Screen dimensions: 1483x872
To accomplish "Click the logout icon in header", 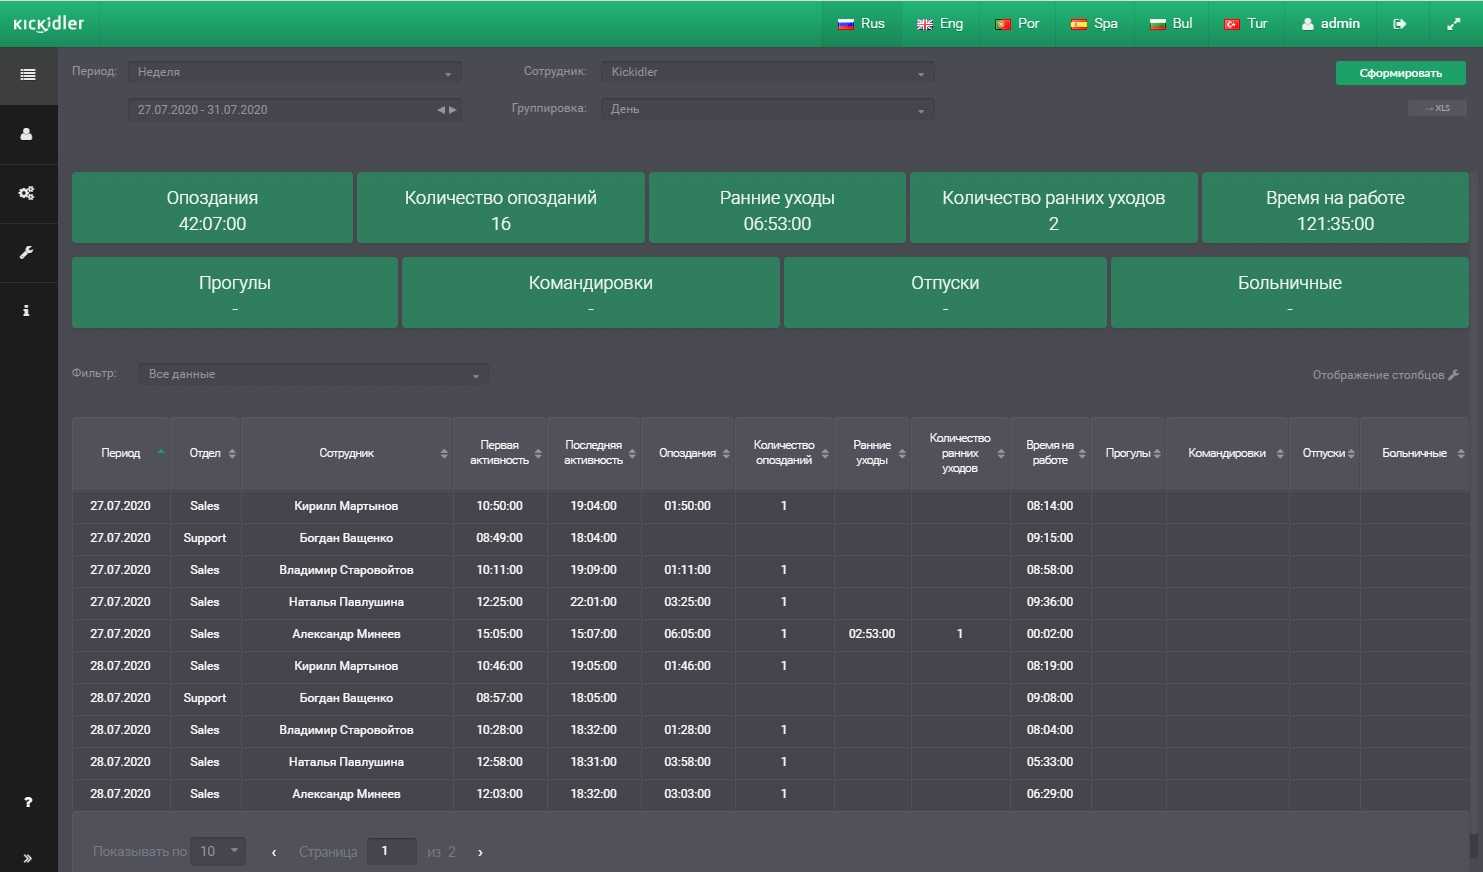I will pyautogui.click(x=1399, y=24).
